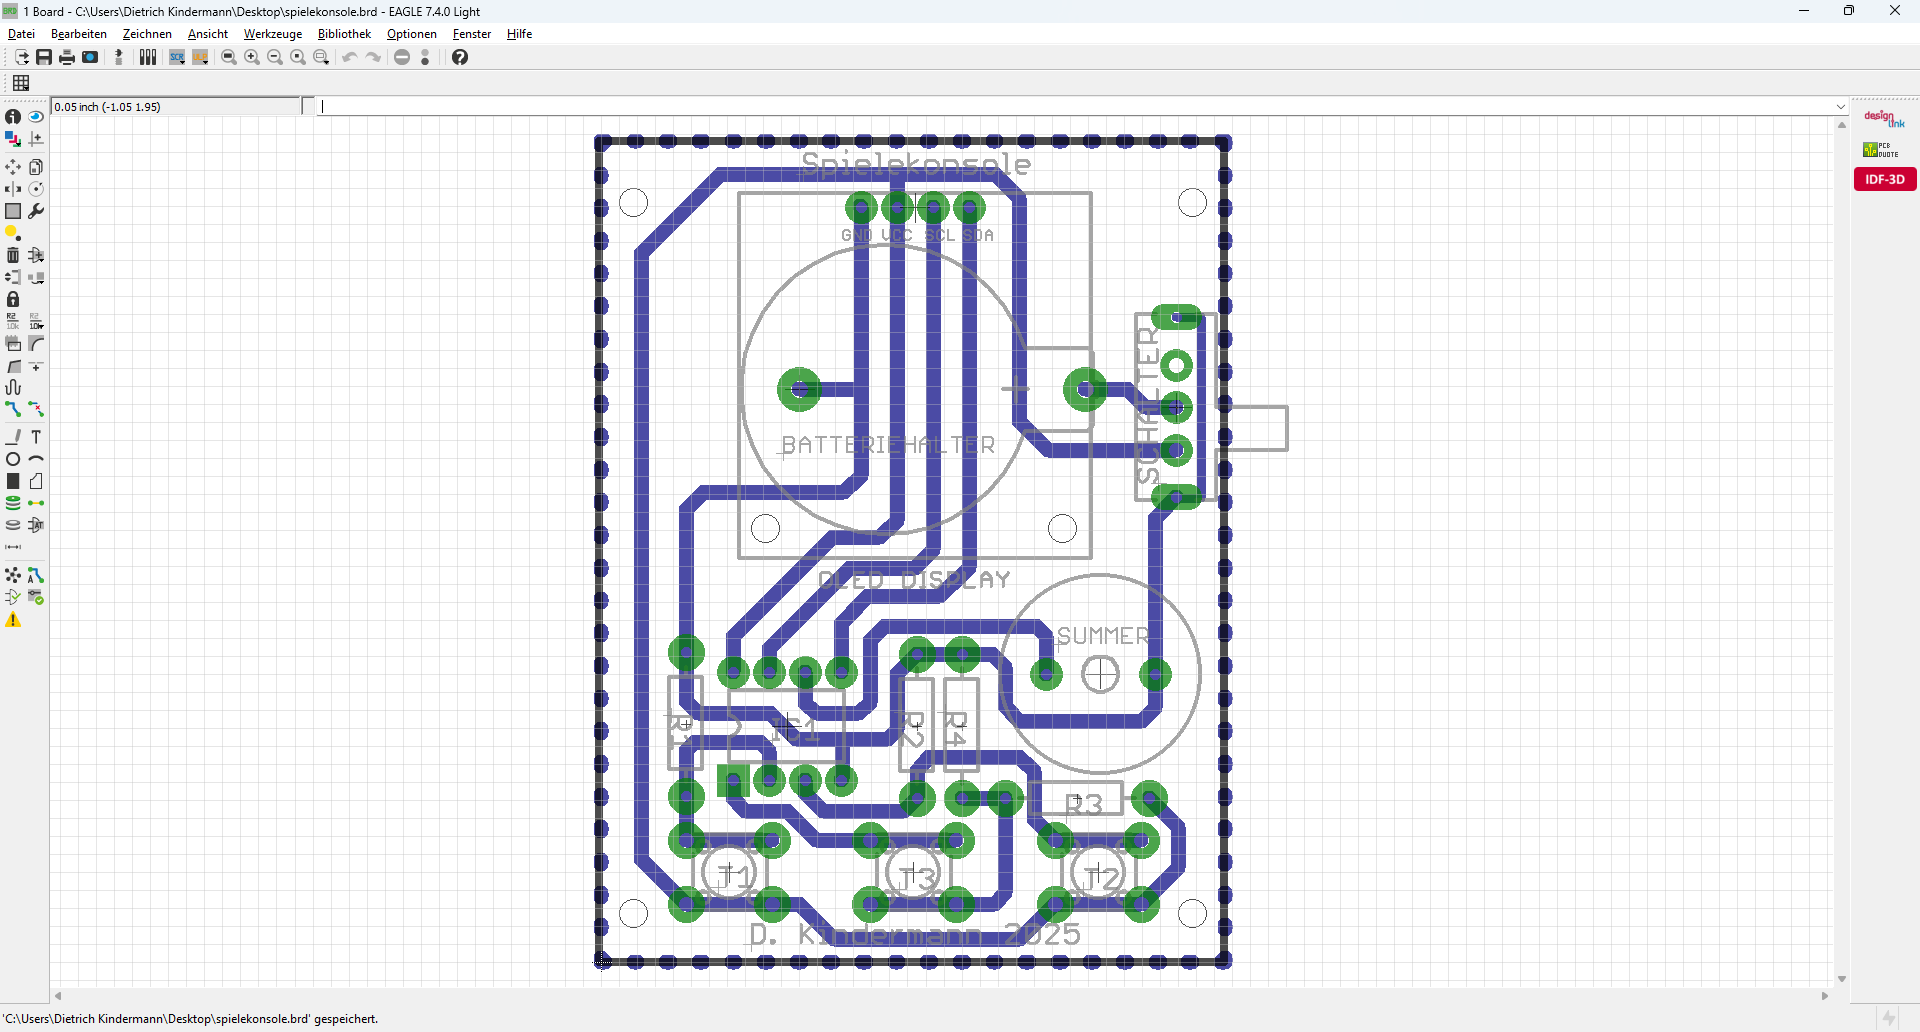The width and height of the screenshot is (1920, 1032).
Task: Open the Datei menu
Action: (x=21, y=34)
